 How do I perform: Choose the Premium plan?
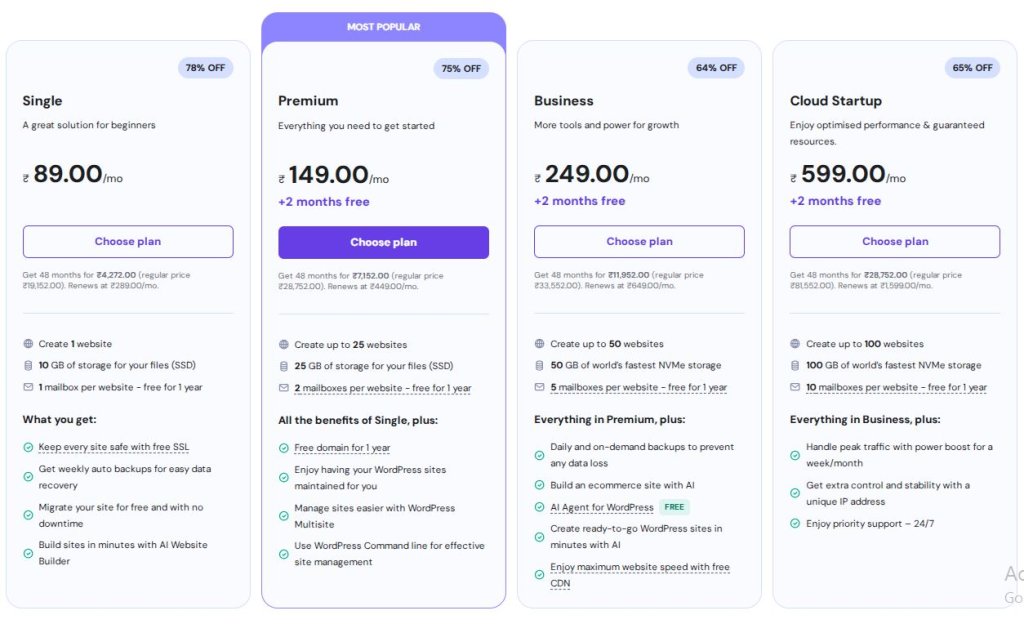(x=383, y=242)
